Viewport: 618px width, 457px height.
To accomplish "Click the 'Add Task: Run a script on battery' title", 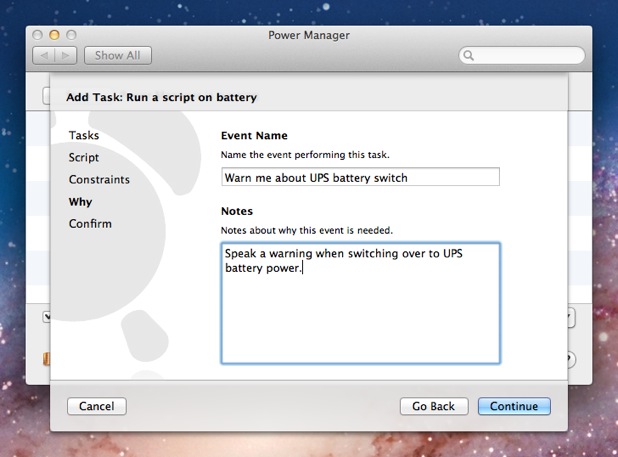I will tap(162, 97).
